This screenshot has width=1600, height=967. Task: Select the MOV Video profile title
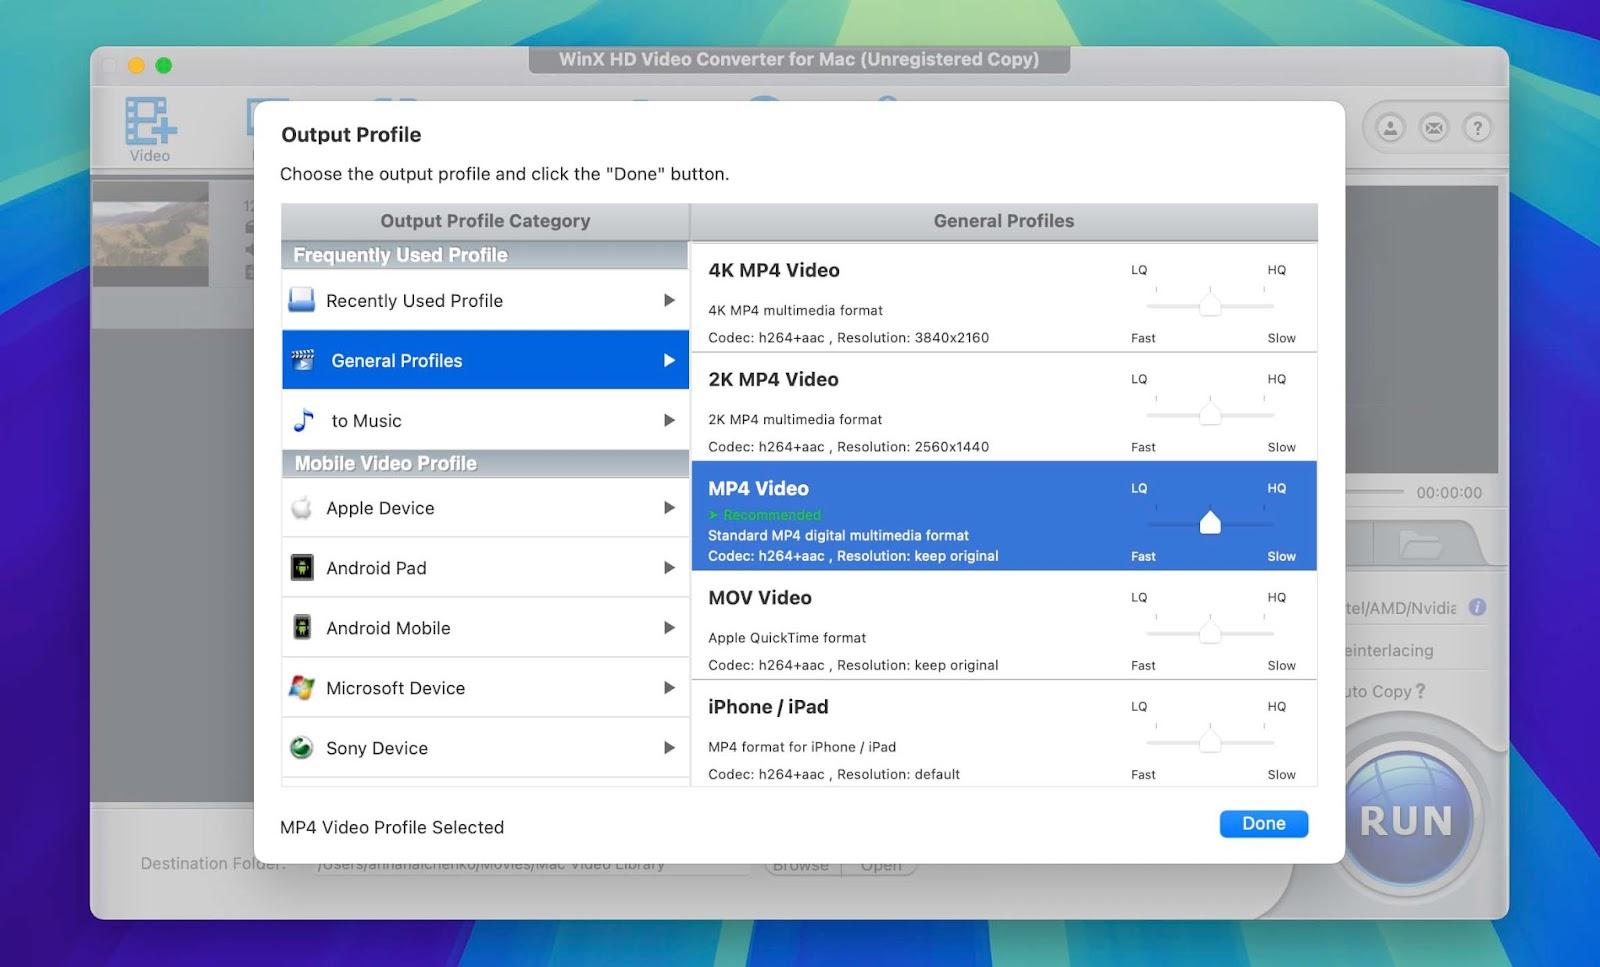coord(760,597)
